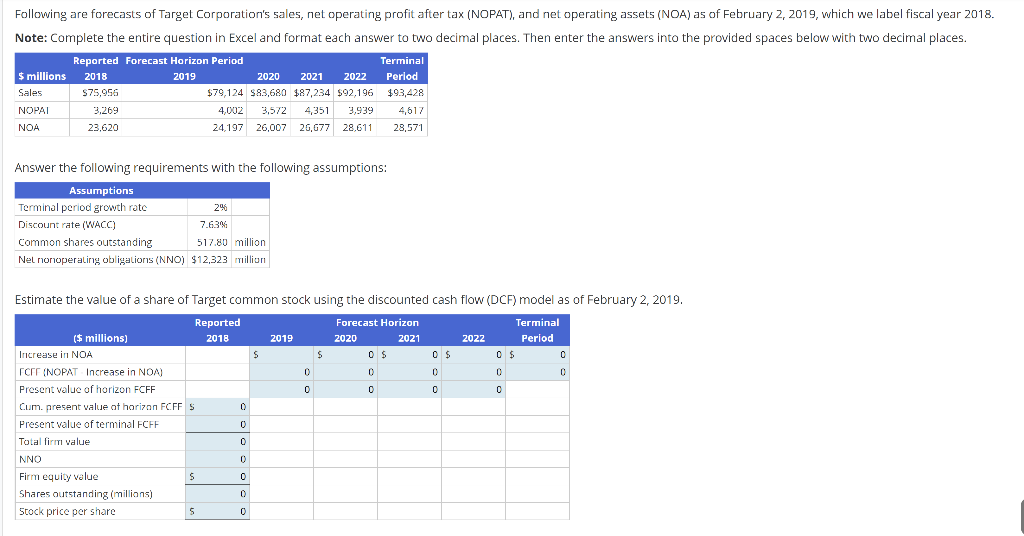Screen dimensions: 1024x536
Task: Click NOA value 28,611
Action: 357,128
